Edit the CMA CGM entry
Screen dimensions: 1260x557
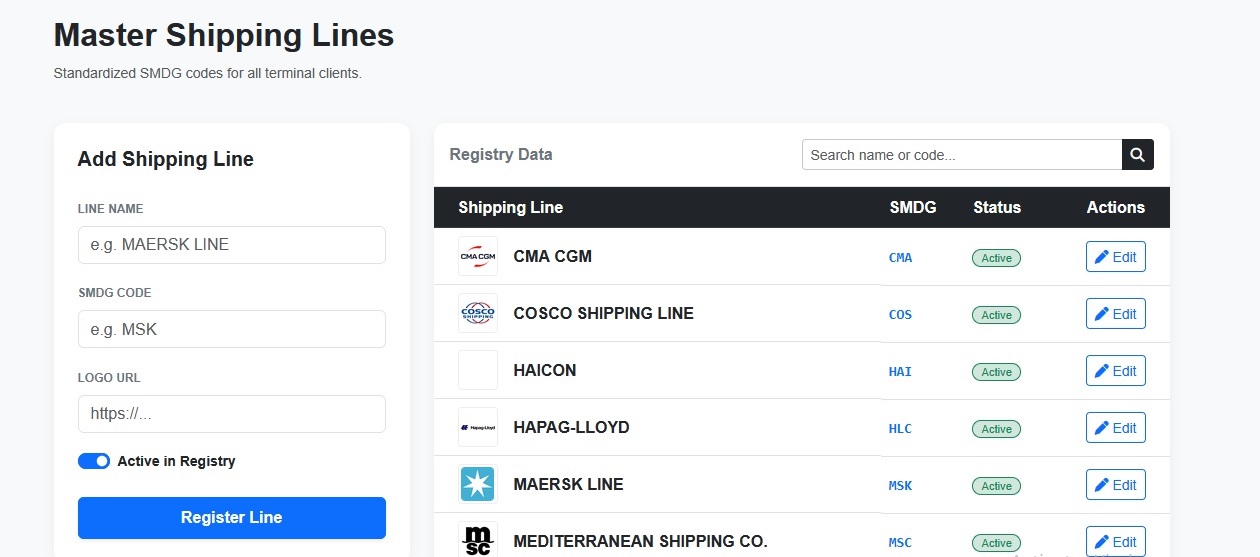[1115, 257]
